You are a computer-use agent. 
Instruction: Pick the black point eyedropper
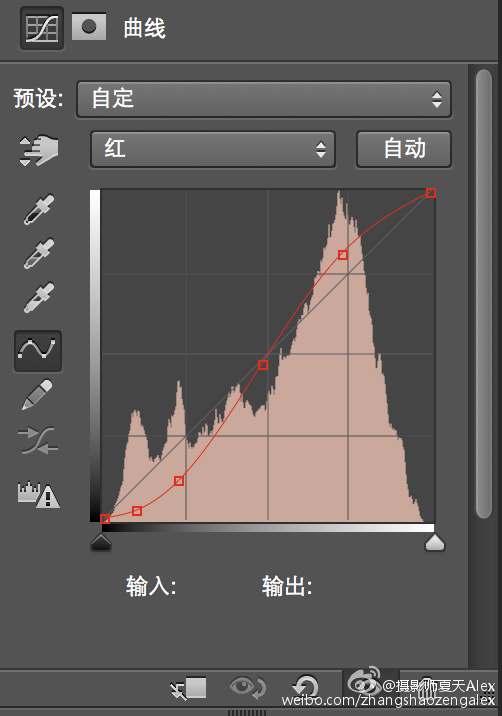(x=38, y=210)
